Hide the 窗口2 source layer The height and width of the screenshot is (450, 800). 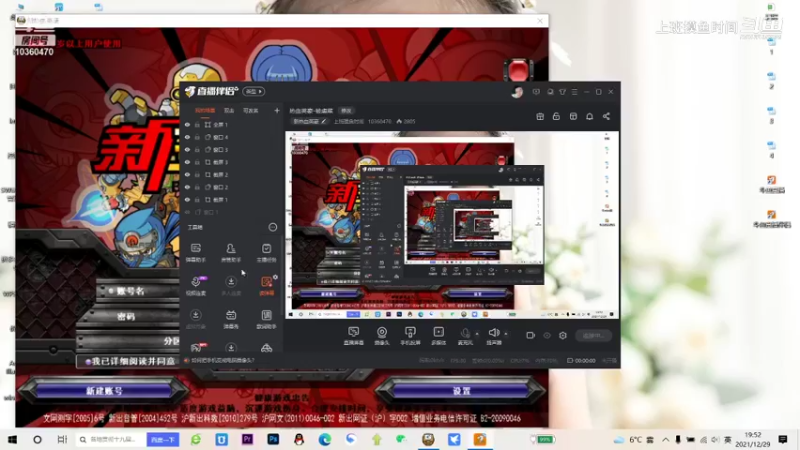[x=187, y=187]
